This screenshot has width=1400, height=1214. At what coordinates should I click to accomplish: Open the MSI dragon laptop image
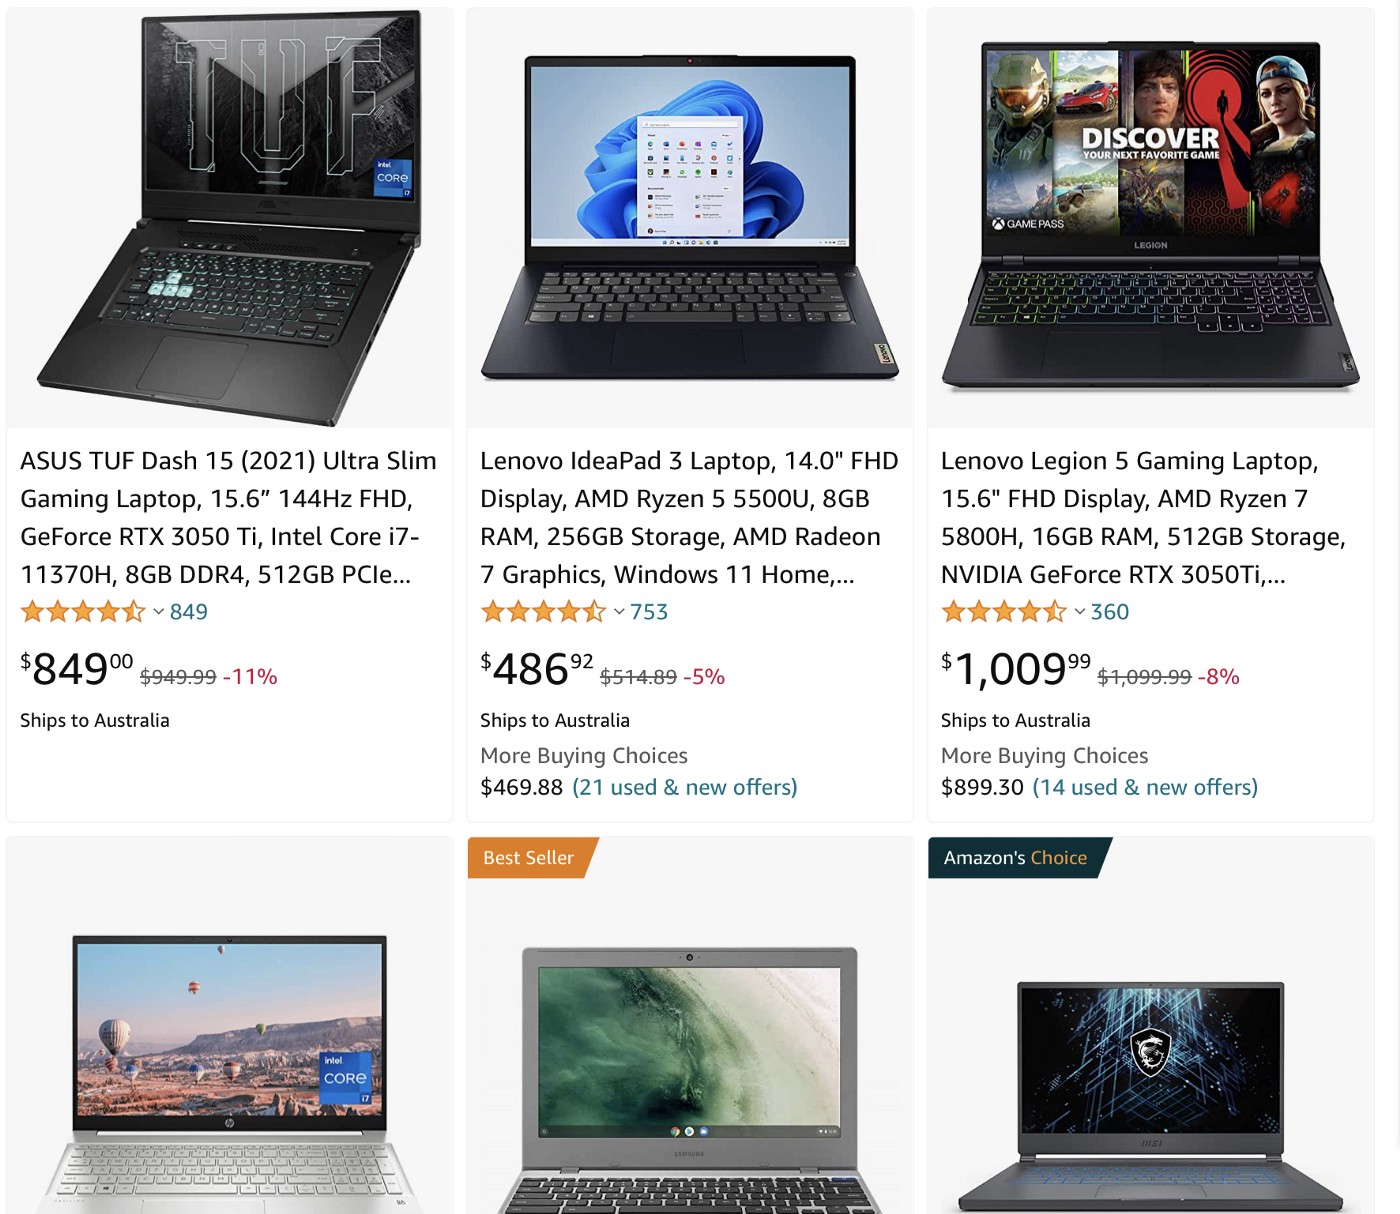click(x=1150, y=1096)
